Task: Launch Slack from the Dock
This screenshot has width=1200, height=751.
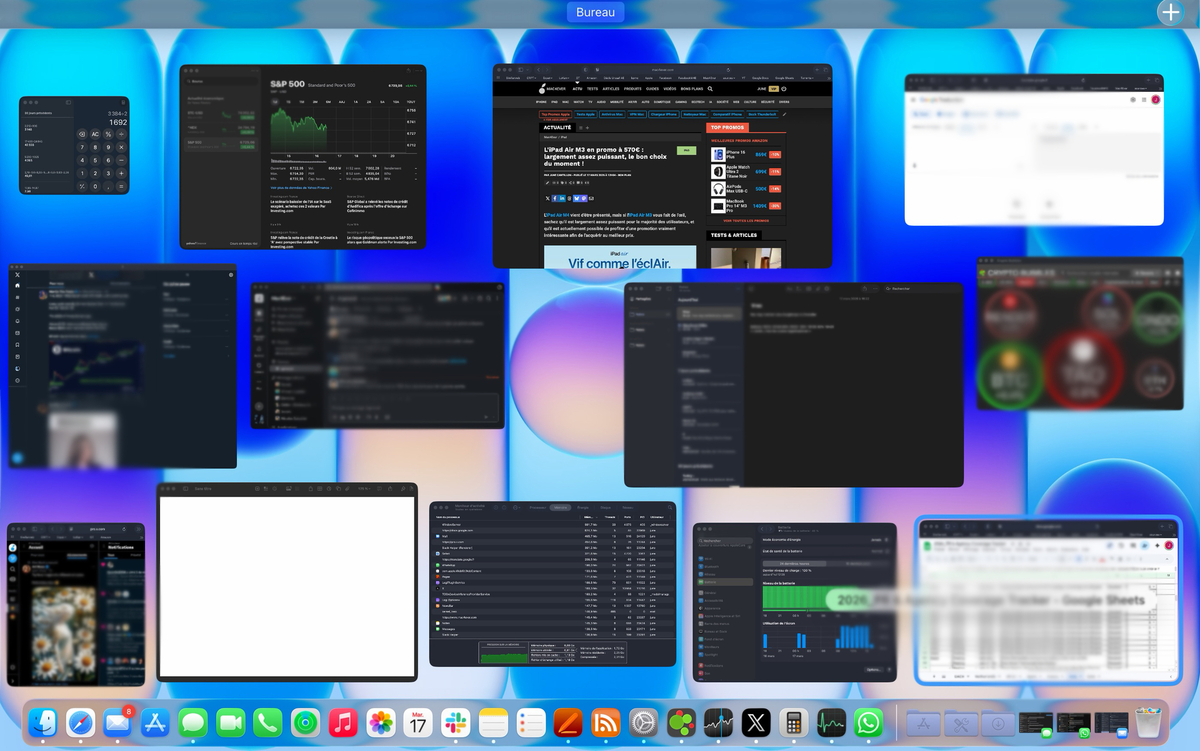Action: [x=456, y=722]
